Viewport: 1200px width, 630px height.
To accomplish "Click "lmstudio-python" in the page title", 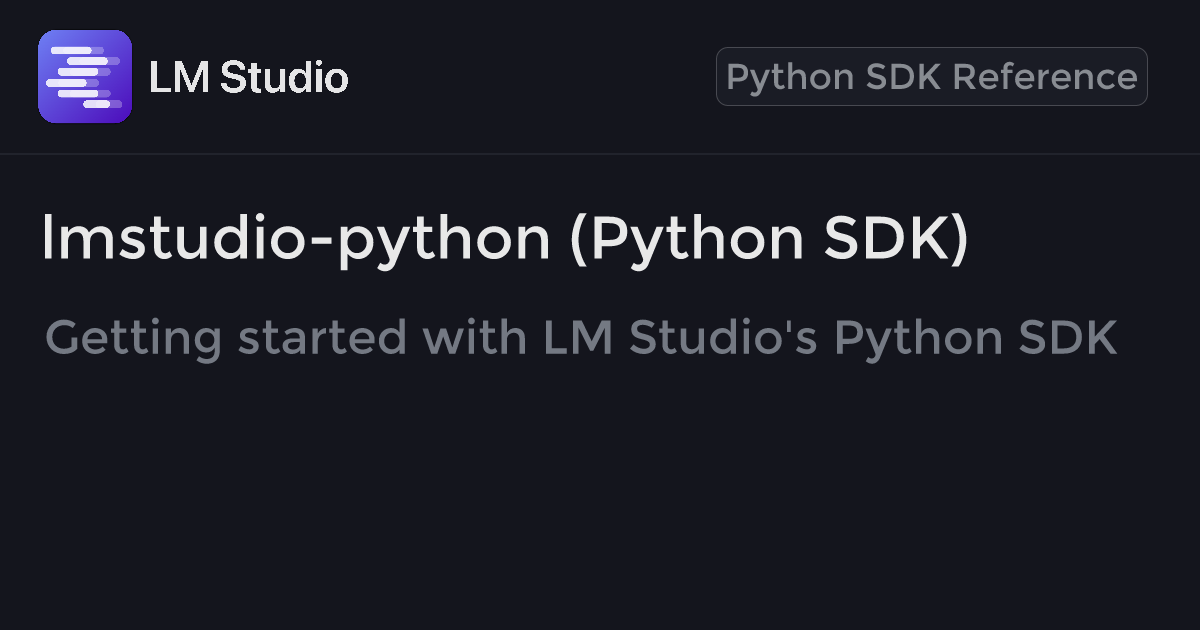I will 296,239.
